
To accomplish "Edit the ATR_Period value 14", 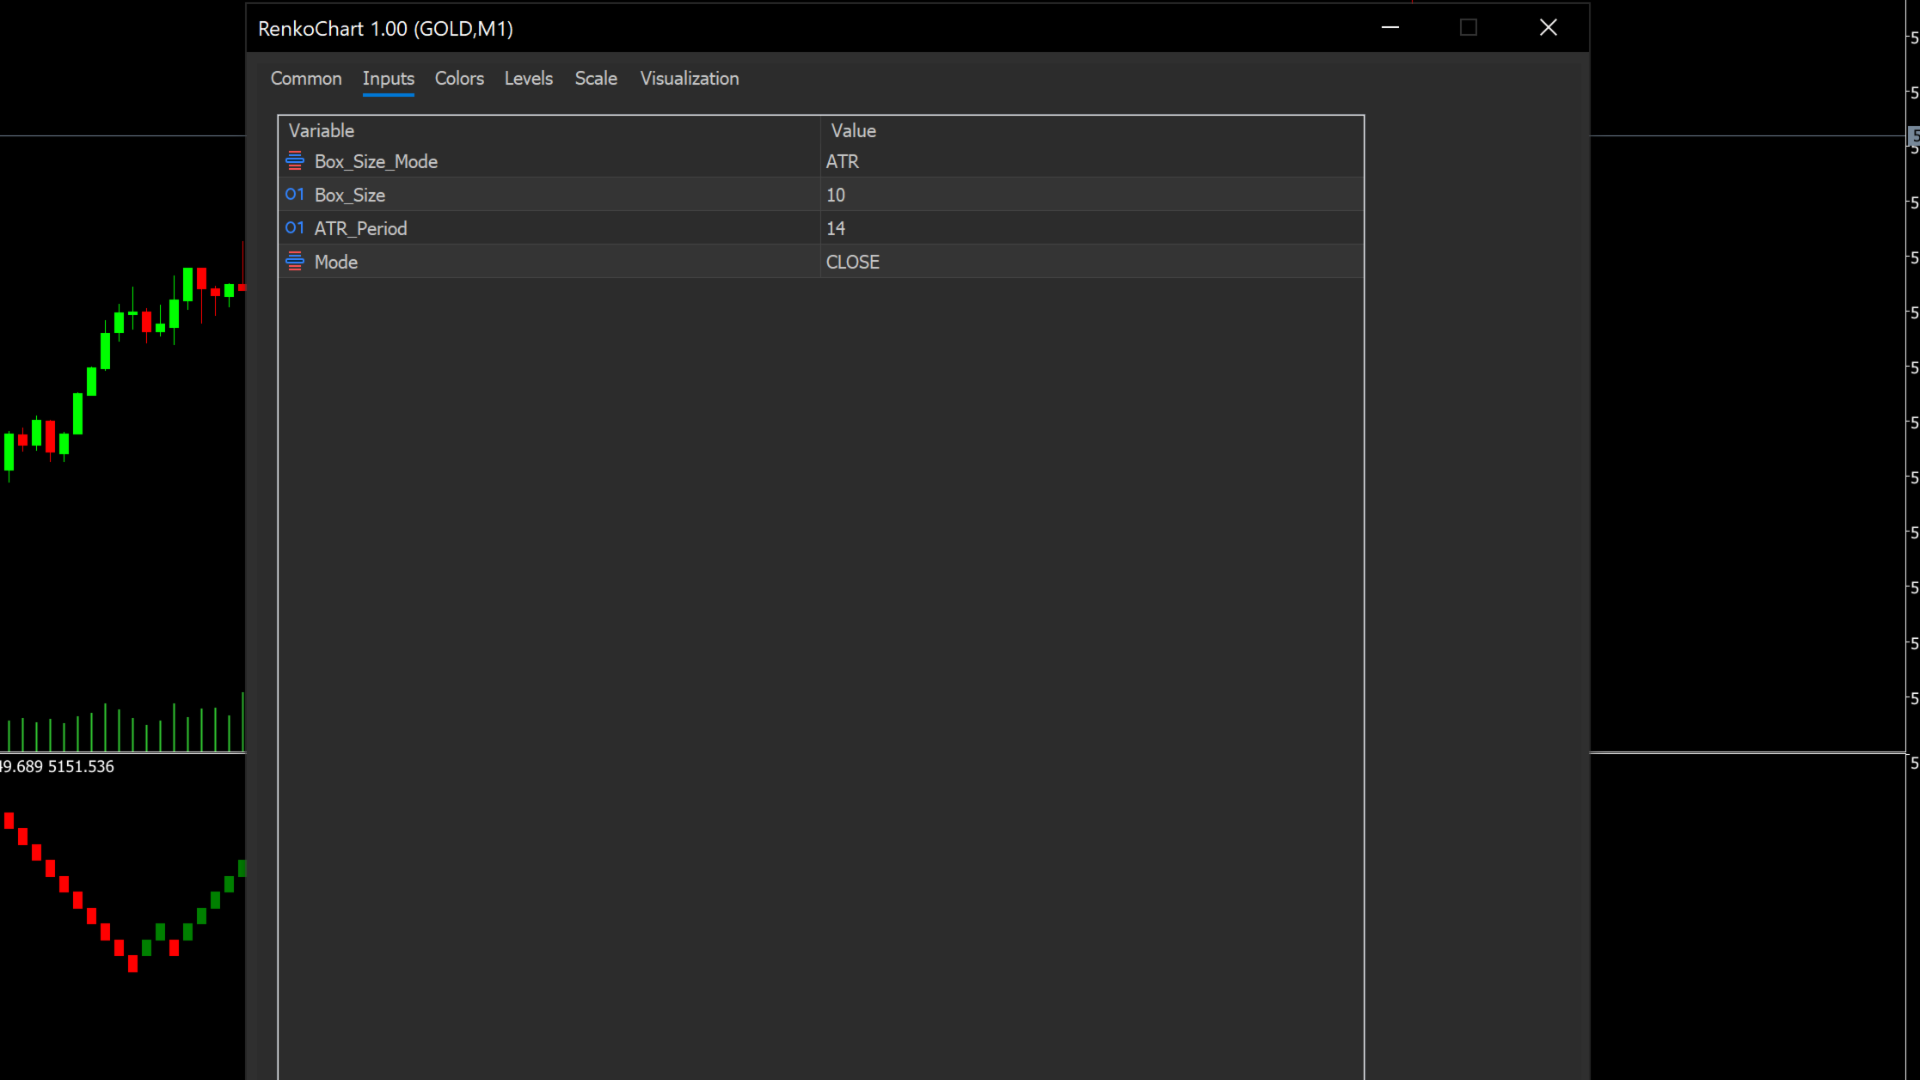I will pos(1090,228).
